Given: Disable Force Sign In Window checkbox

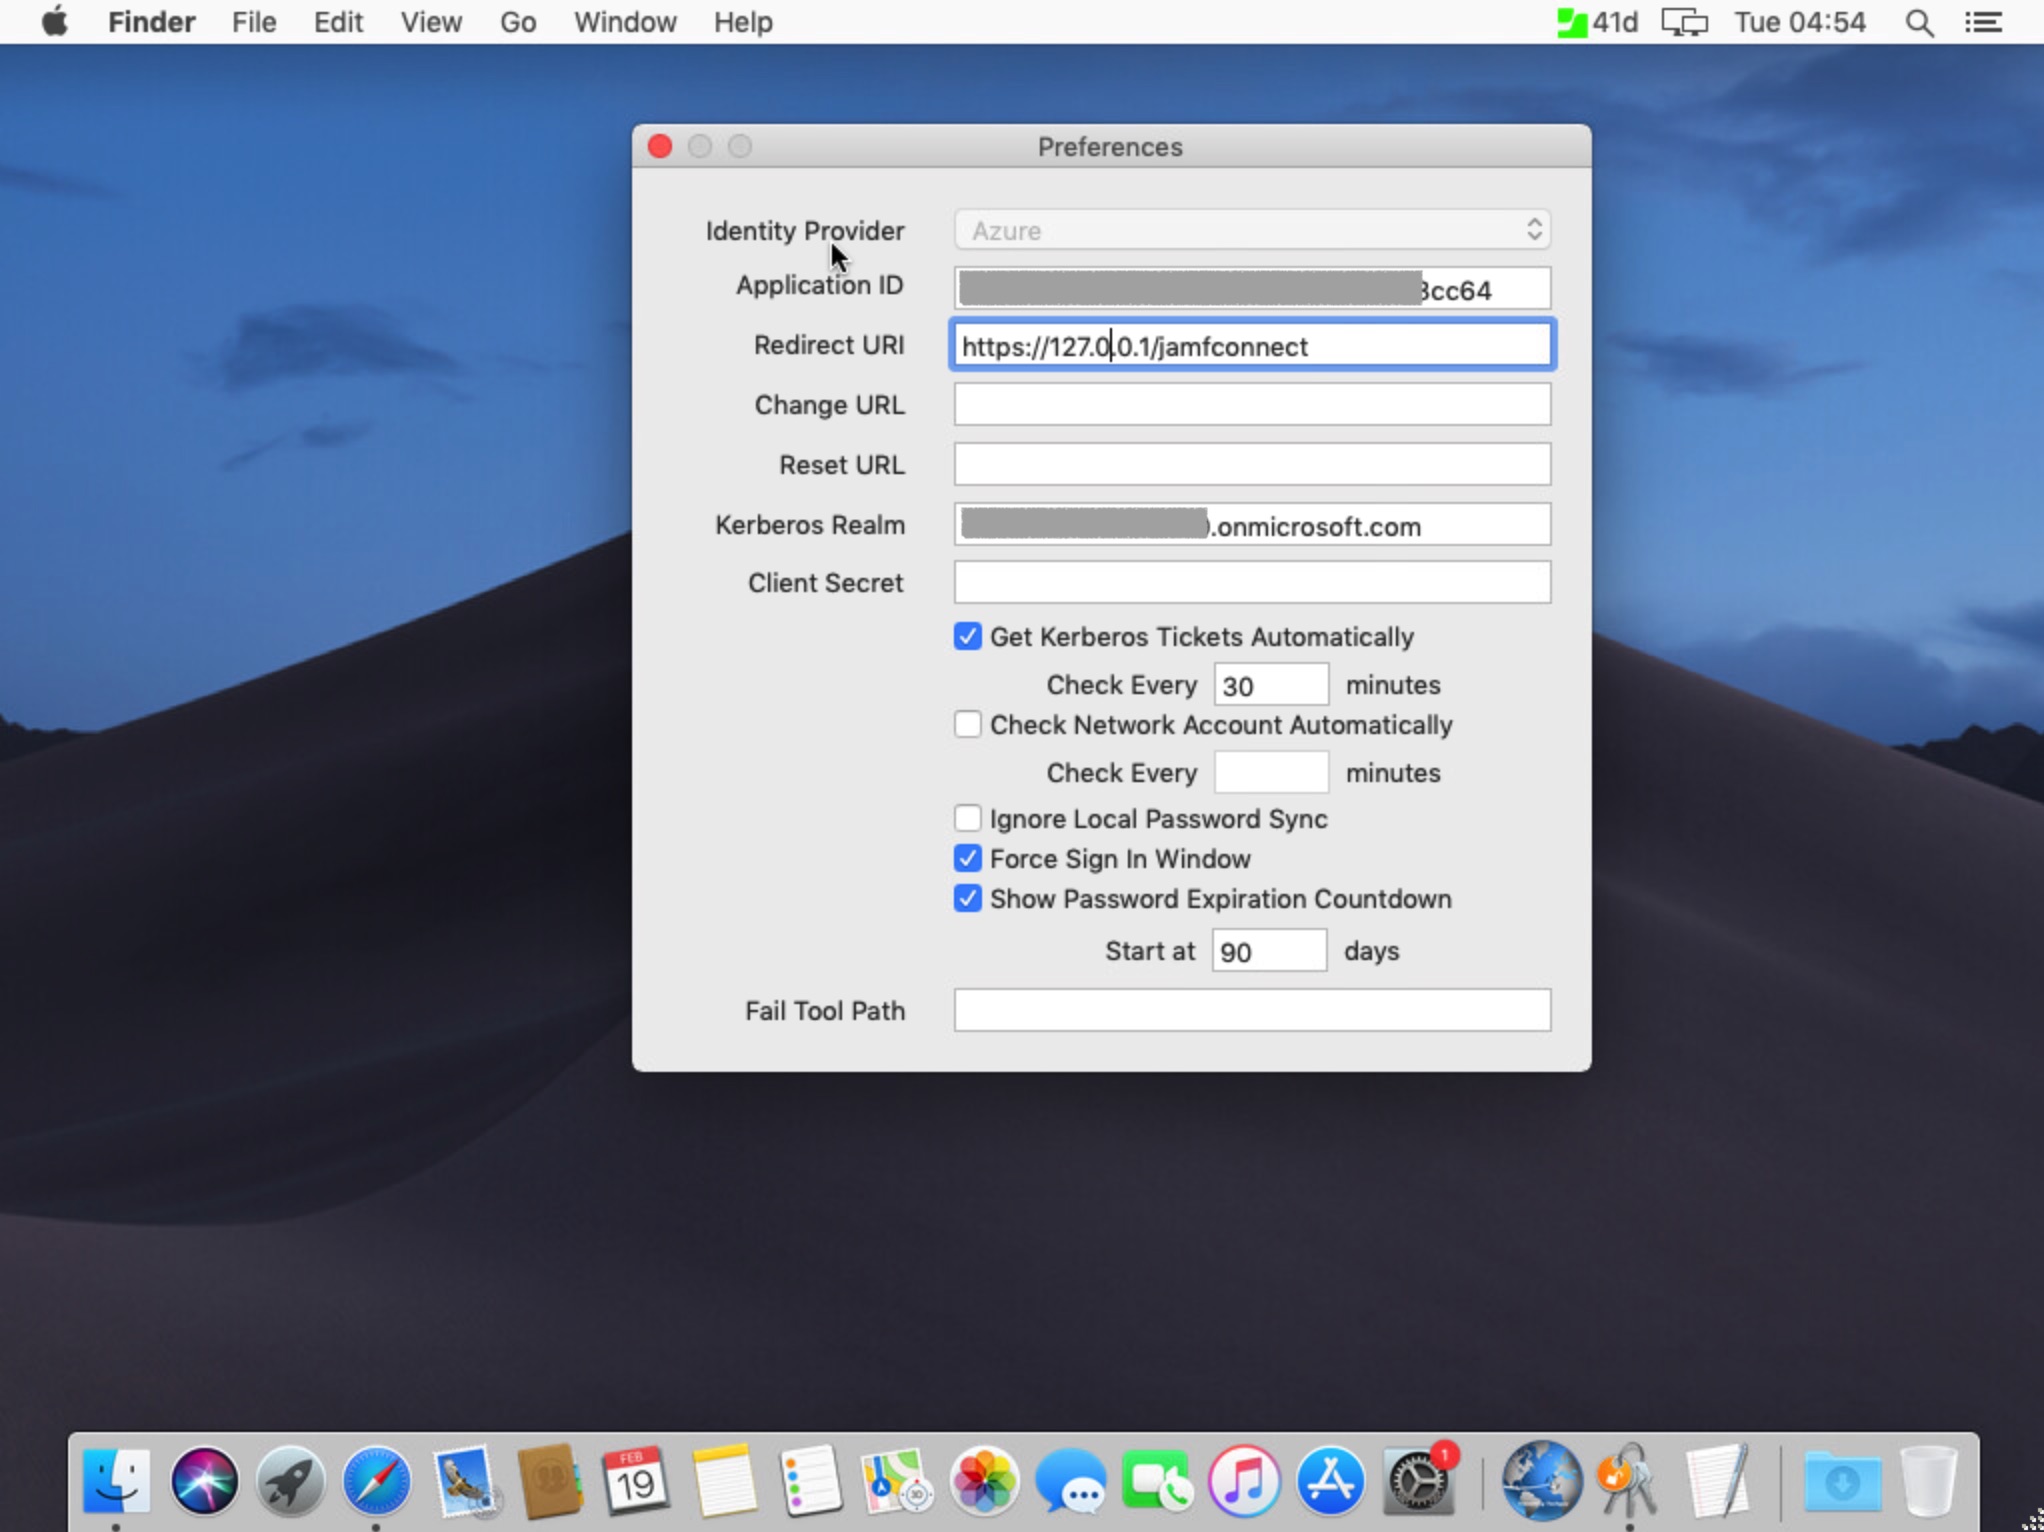Looking at the screenshot, I should click(967, 859).
